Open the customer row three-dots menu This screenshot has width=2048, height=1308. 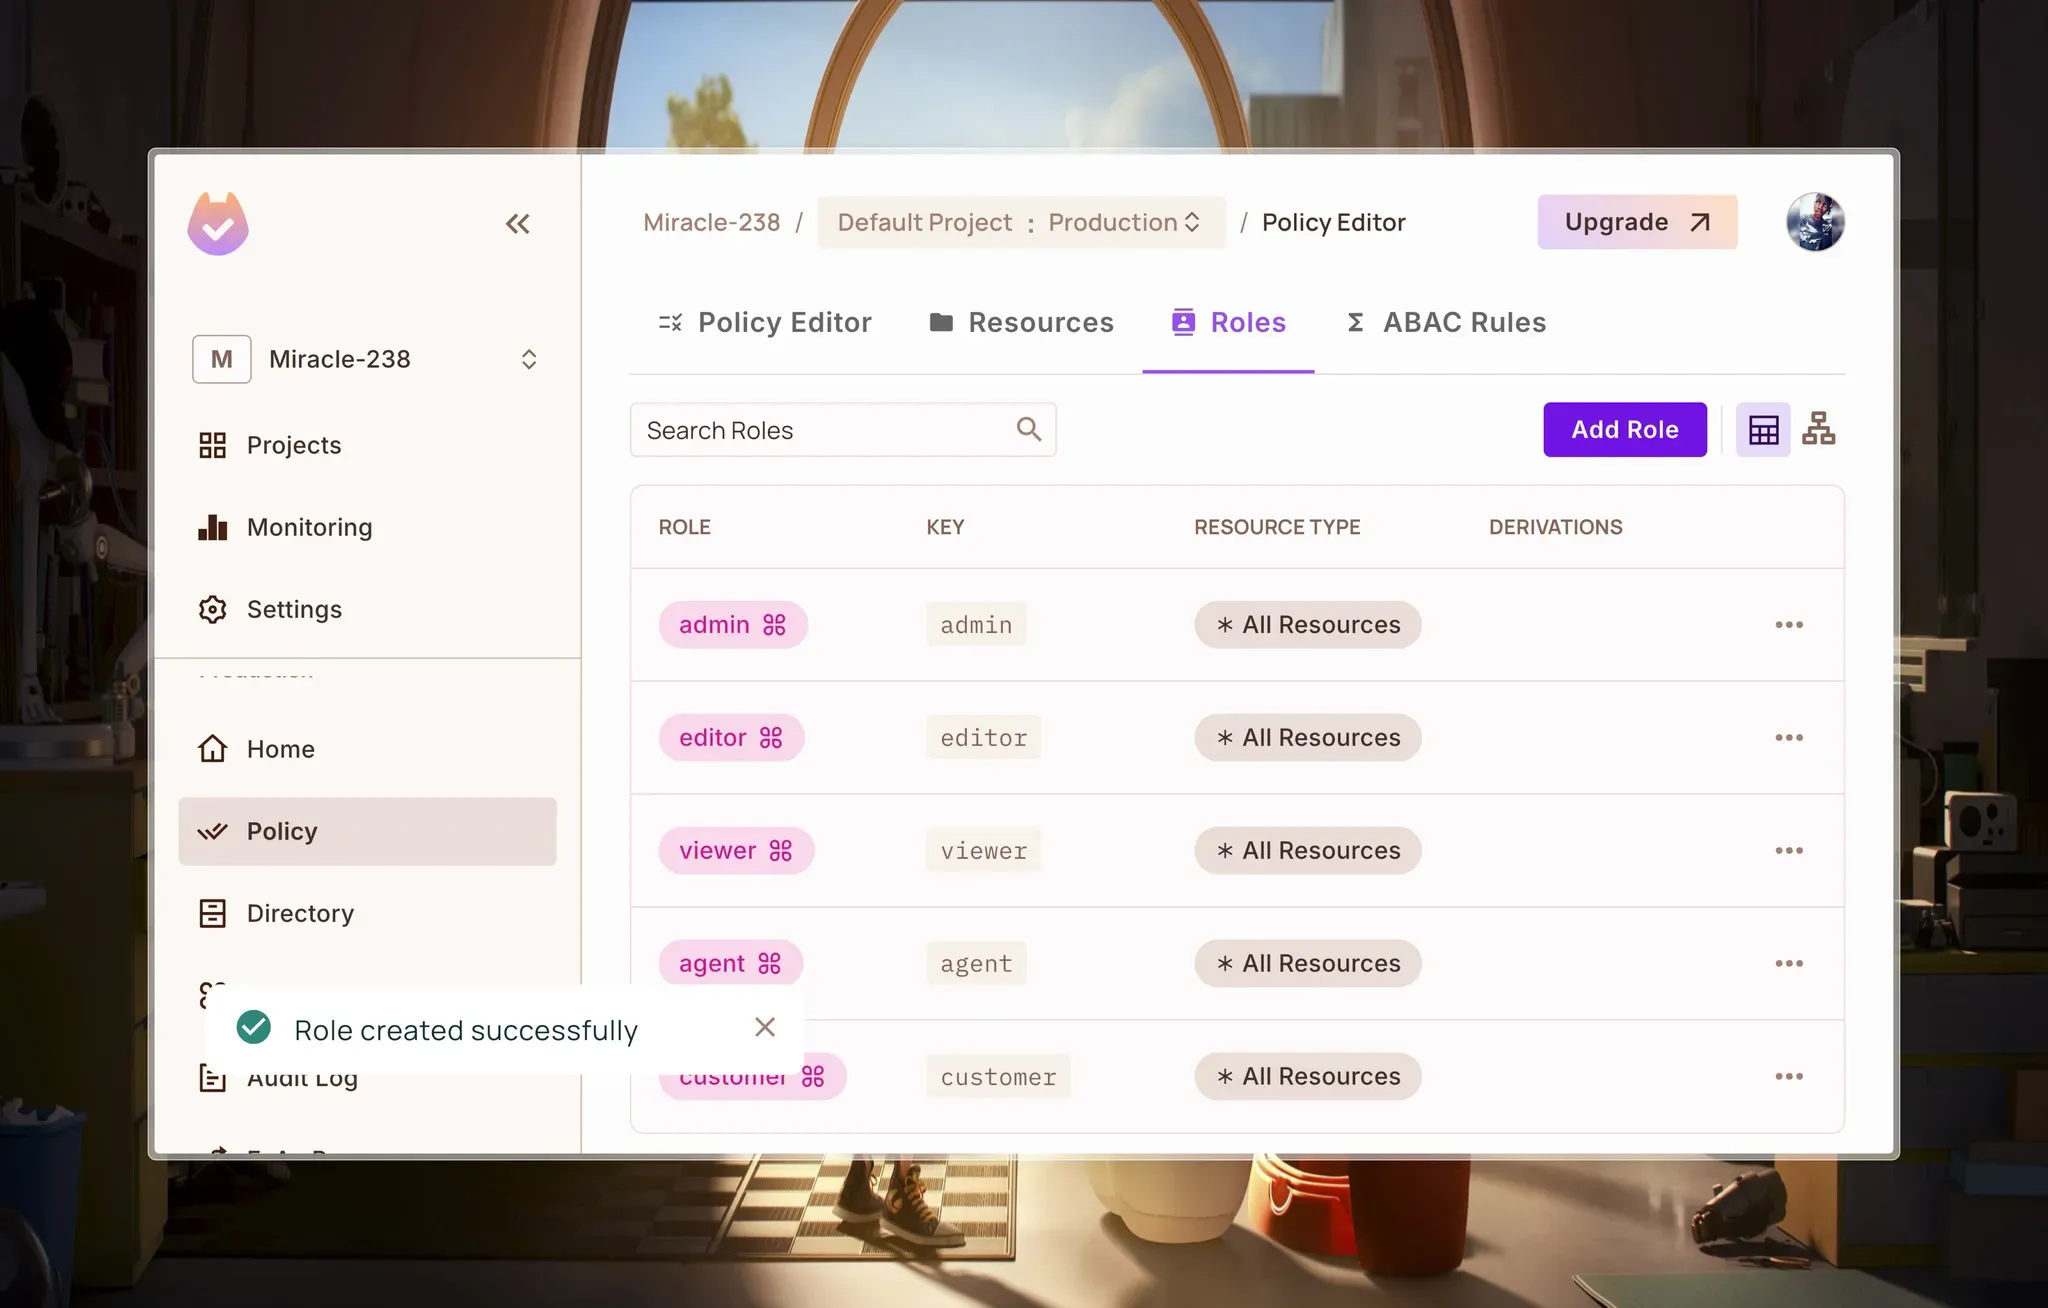pyautogui.click(x=1788, y=1077)
